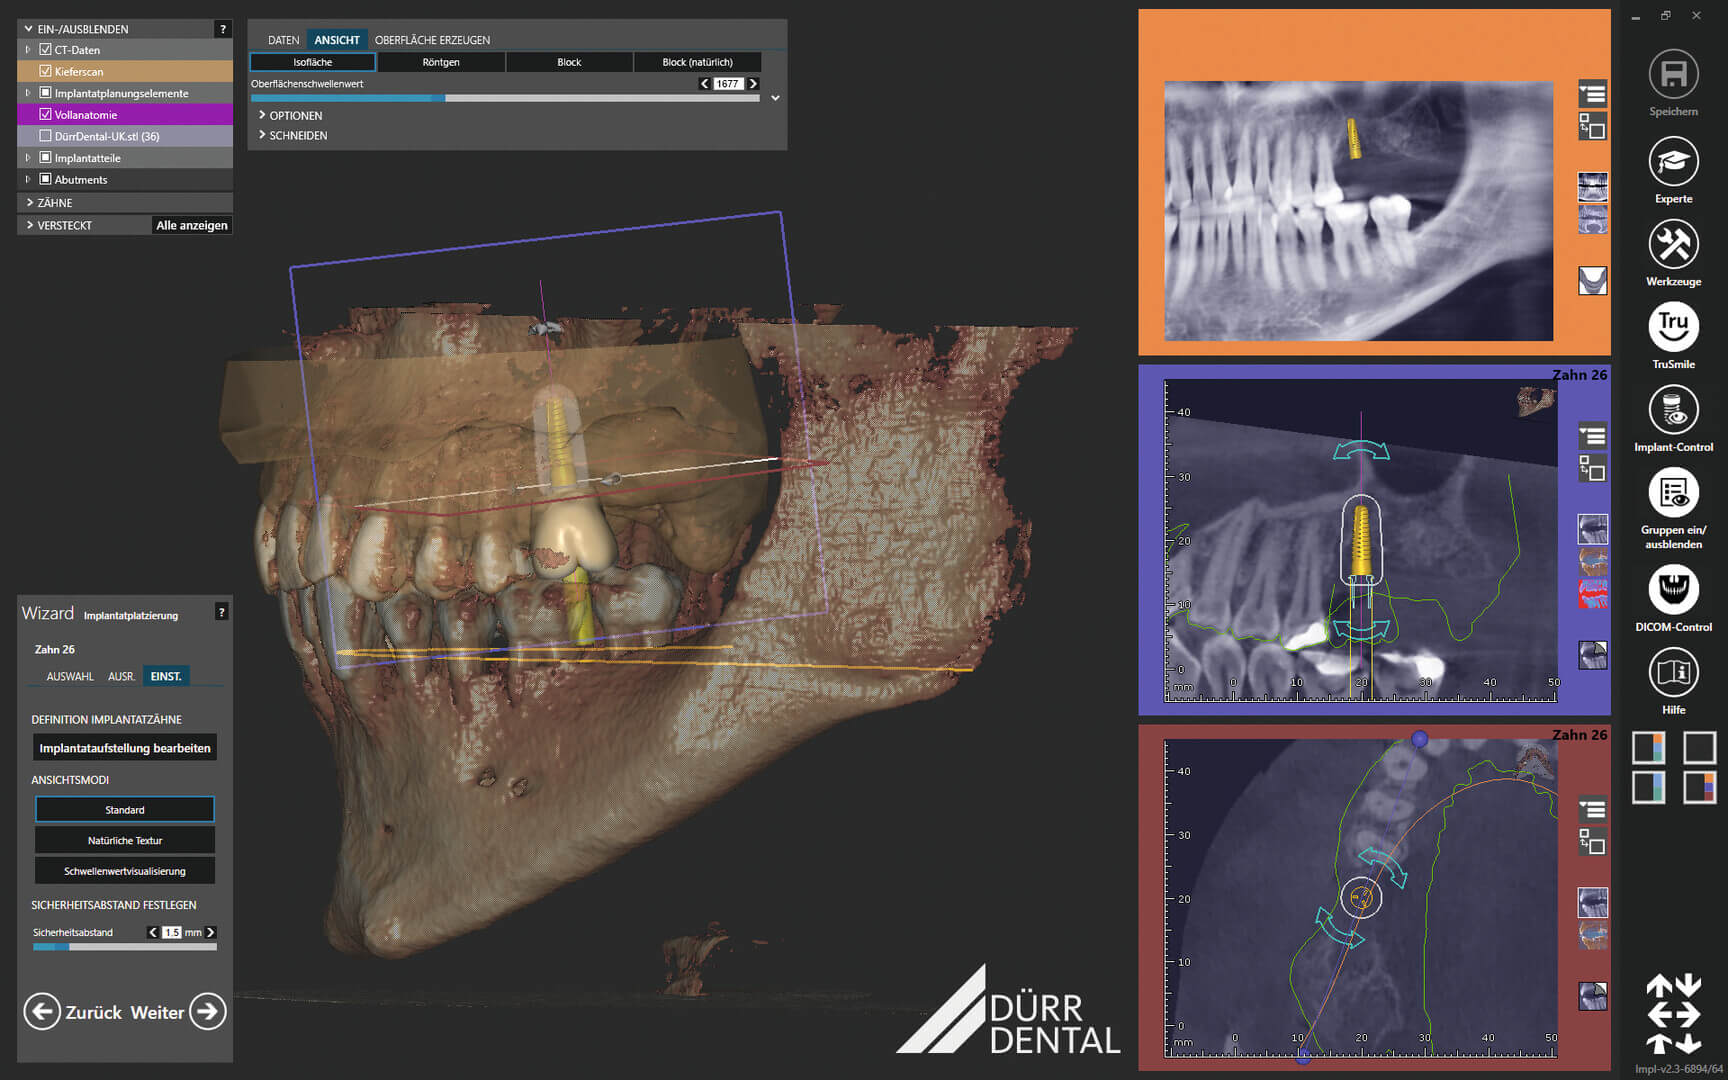This screenshot has width=1728, height=1080.
Task: Toggle the Kieferscan visibility checkbox
Action: (45, 71)
